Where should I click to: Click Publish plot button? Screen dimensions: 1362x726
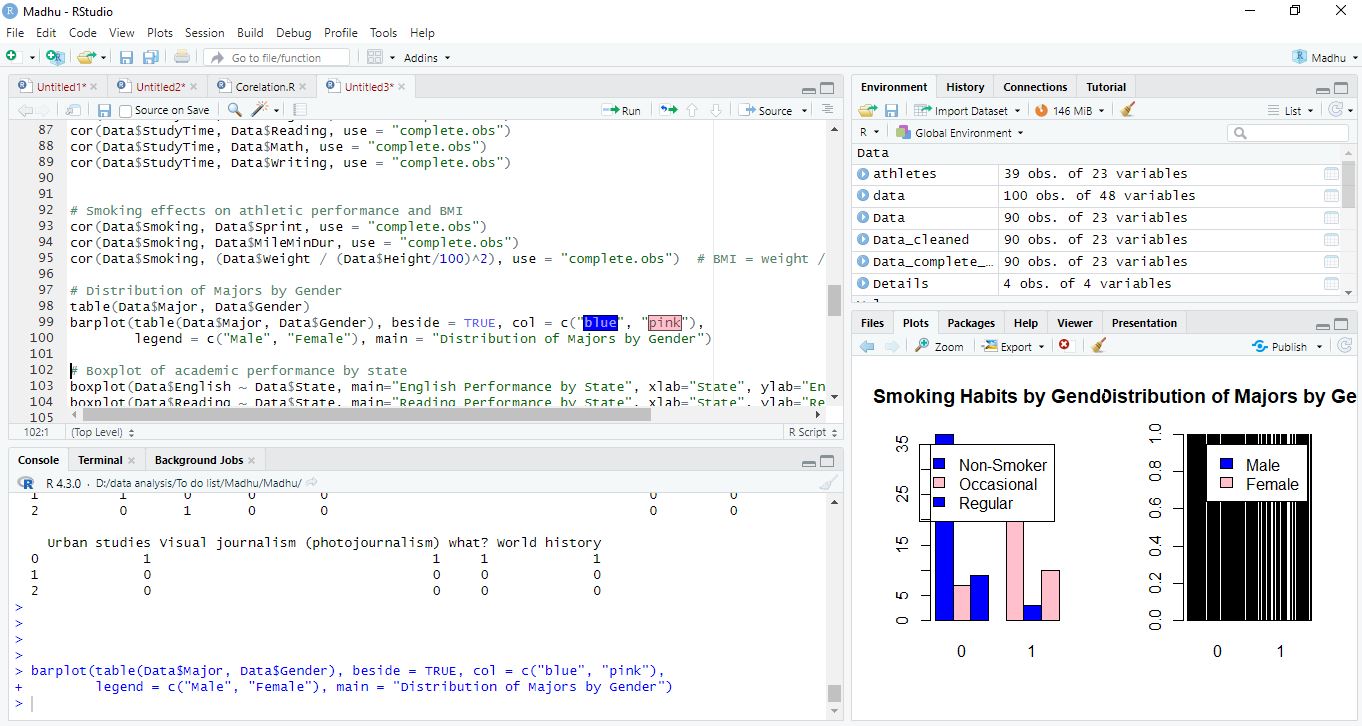click(1280, 346)
